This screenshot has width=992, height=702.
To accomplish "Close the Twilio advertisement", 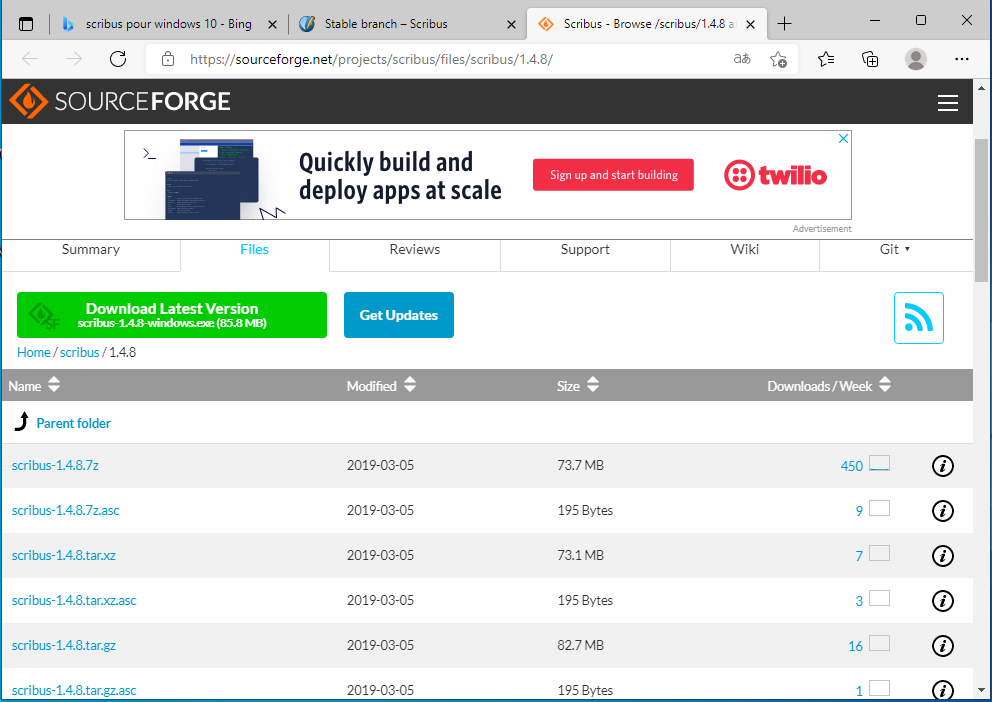I will point(843,139).
